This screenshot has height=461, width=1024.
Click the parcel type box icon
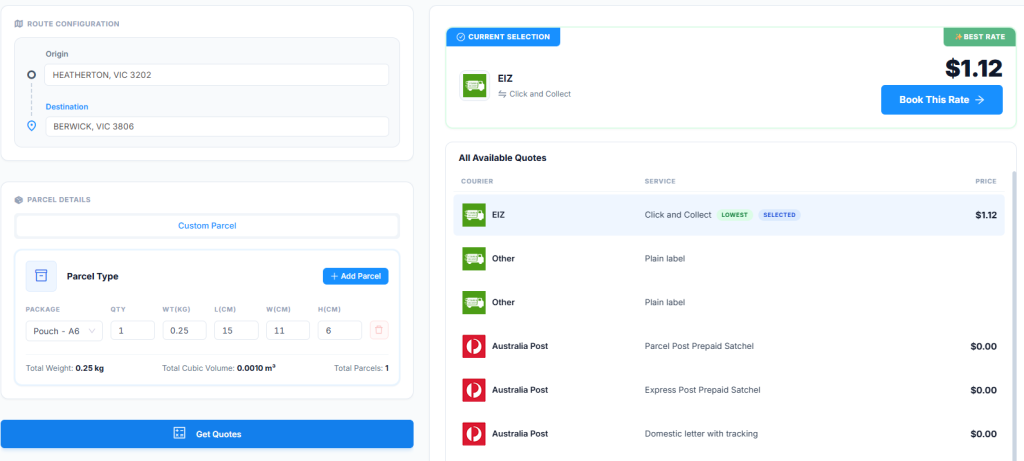click(x=41, y=276)
